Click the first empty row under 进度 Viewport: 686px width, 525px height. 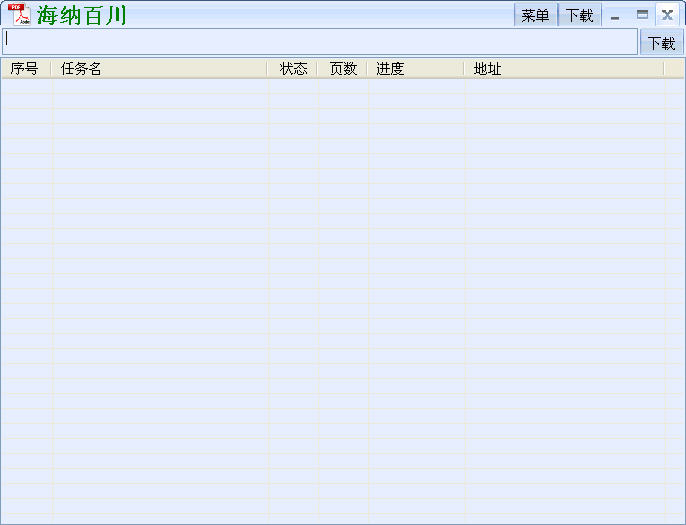[x=416, y=86]
